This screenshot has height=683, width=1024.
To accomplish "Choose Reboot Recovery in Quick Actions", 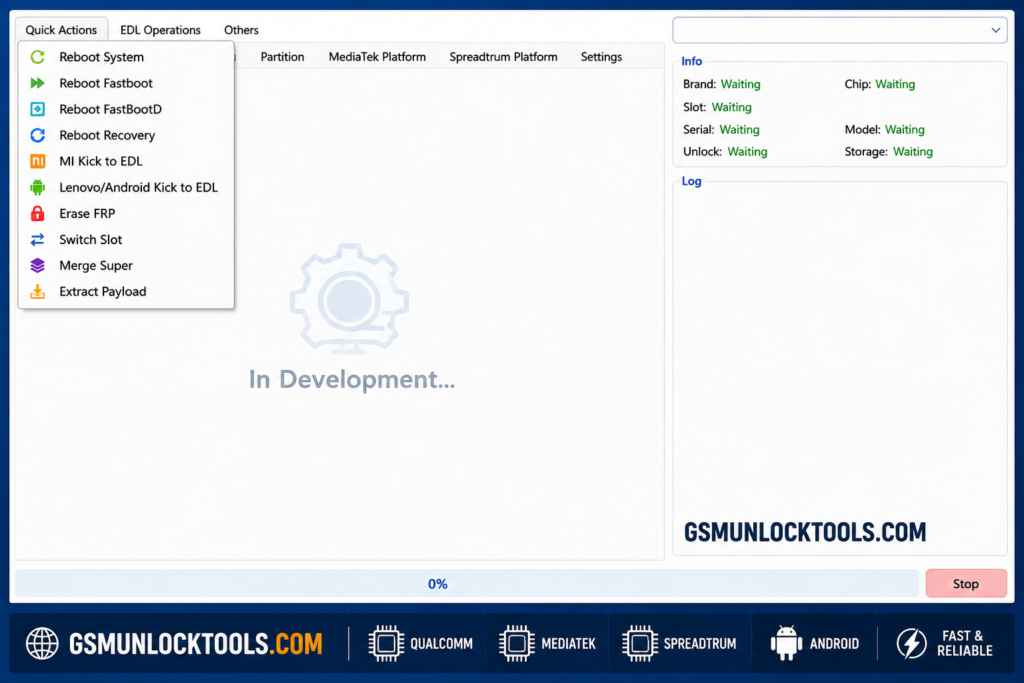I will pyautogui.click(x=126, y=135).
